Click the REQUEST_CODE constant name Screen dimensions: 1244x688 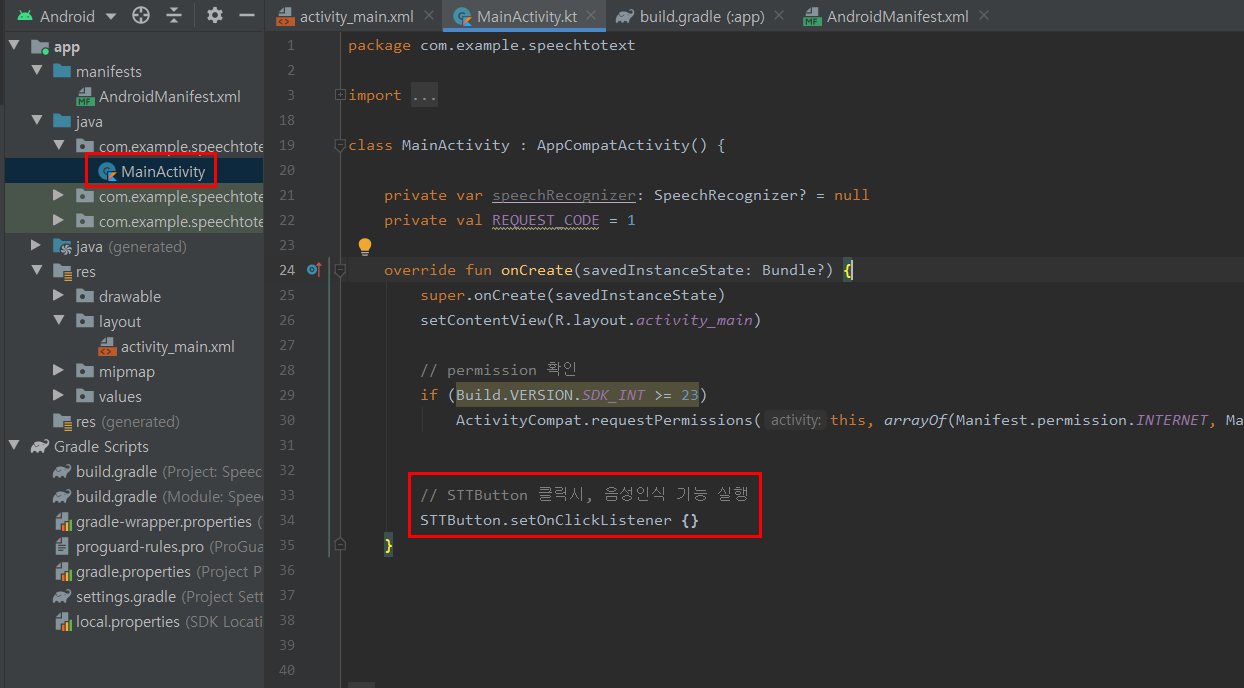tap(546, 220)
